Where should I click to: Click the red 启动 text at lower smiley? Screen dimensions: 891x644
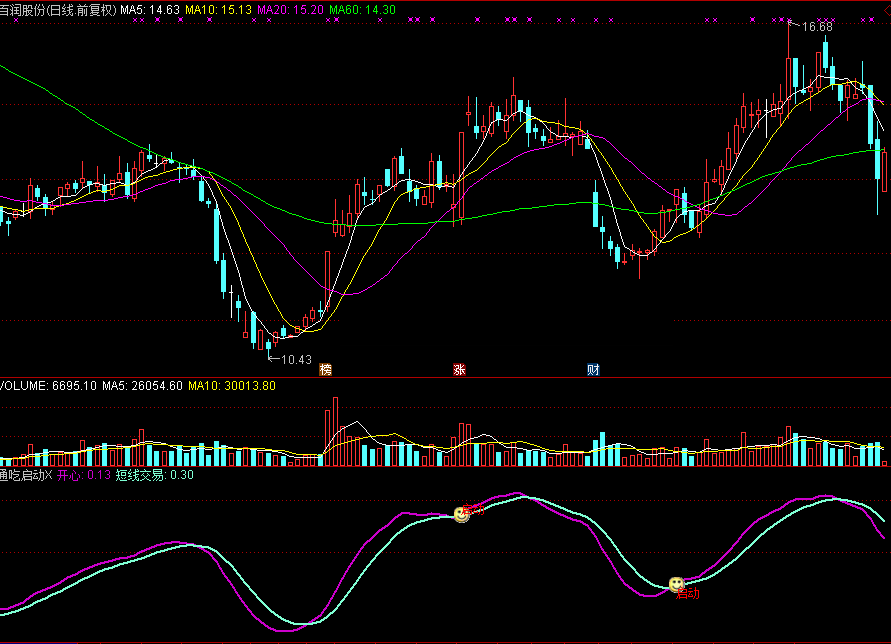pos(688,594)
